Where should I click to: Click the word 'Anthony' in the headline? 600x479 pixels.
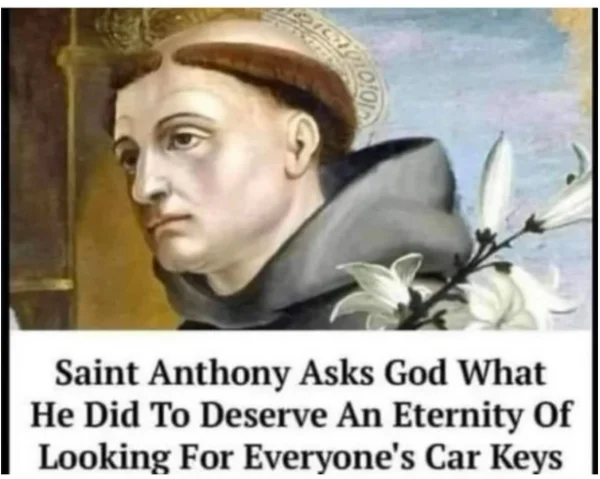(219, 374)
